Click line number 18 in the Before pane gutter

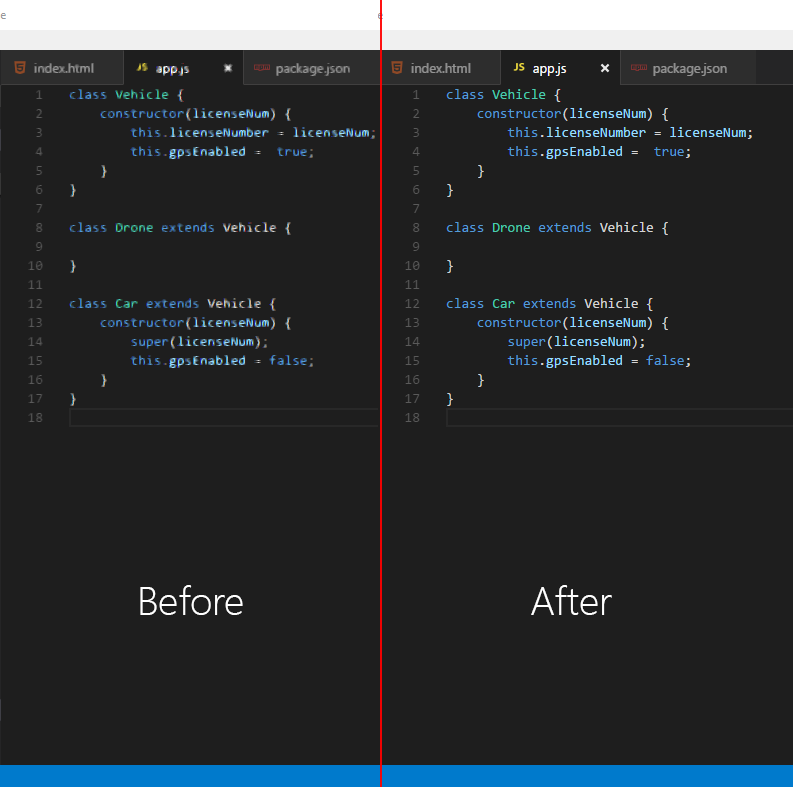35,418
